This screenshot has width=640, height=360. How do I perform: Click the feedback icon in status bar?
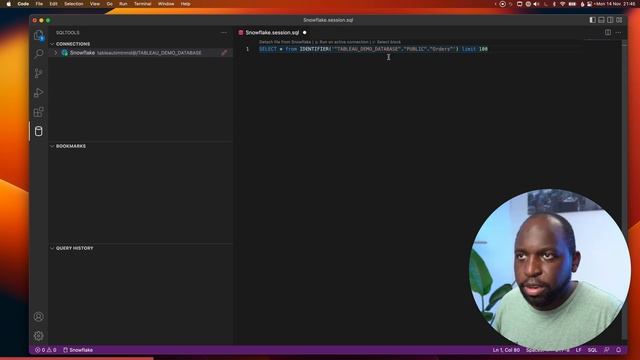[x=607, y=350]
